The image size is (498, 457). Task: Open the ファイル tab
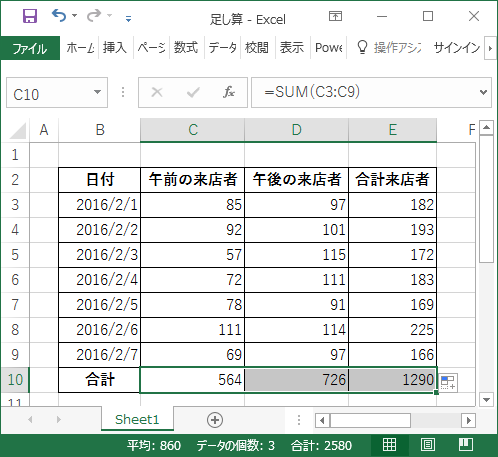tap(30, 48)
